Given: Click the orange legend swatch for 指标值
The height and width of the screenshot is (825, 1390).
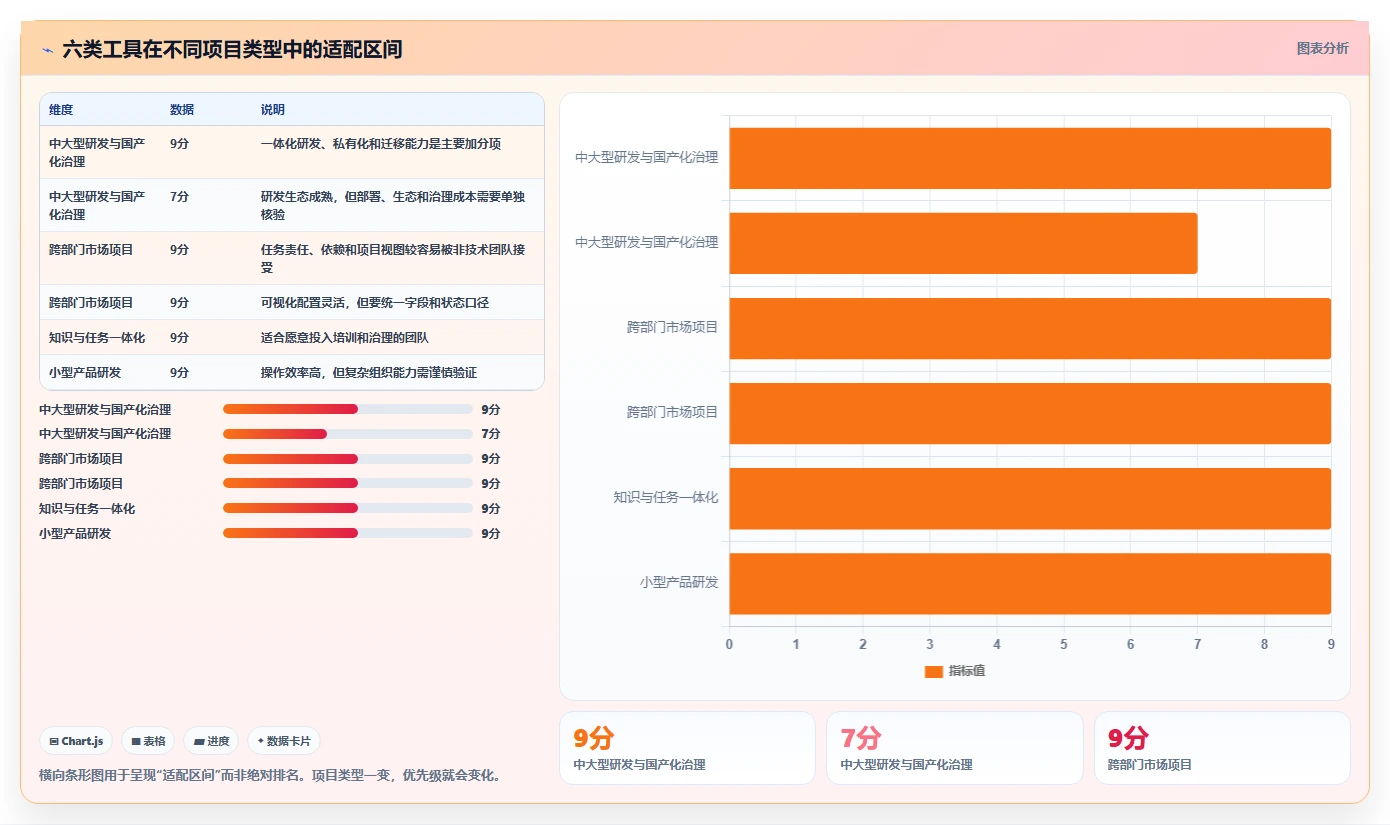Looking at the screenshot, I should tap(934, 672).
